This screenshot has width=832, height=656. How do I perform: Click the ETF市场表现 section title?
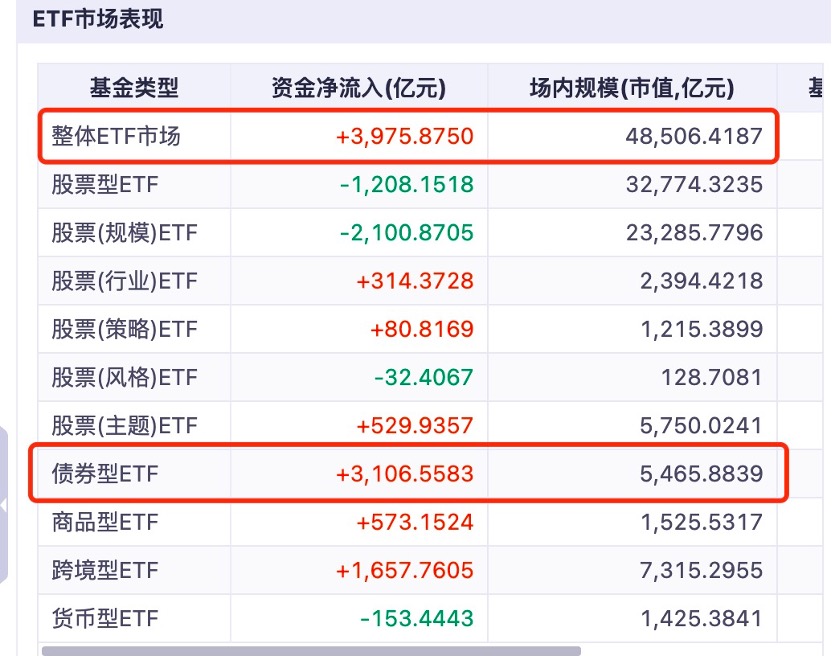pos(98,19)
